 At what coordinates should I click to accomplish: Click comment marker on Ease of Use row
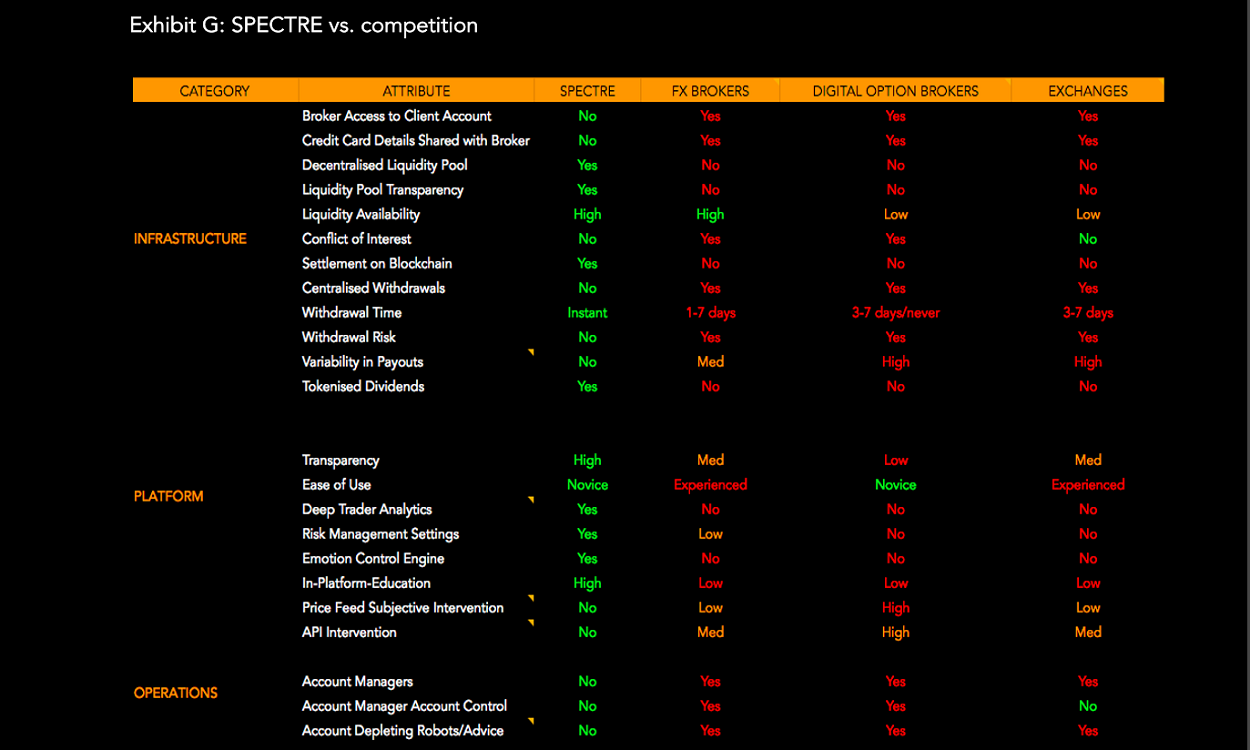(531, 499)
